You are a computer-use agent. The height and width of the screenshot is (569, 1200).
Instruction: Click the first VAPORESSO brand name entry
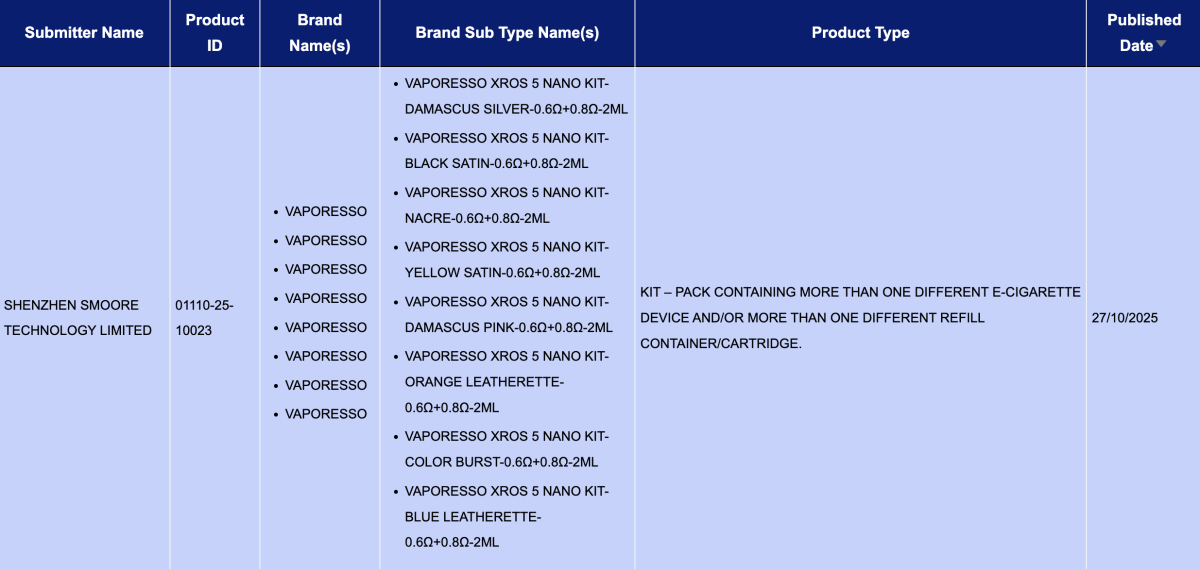pos(325,211)
